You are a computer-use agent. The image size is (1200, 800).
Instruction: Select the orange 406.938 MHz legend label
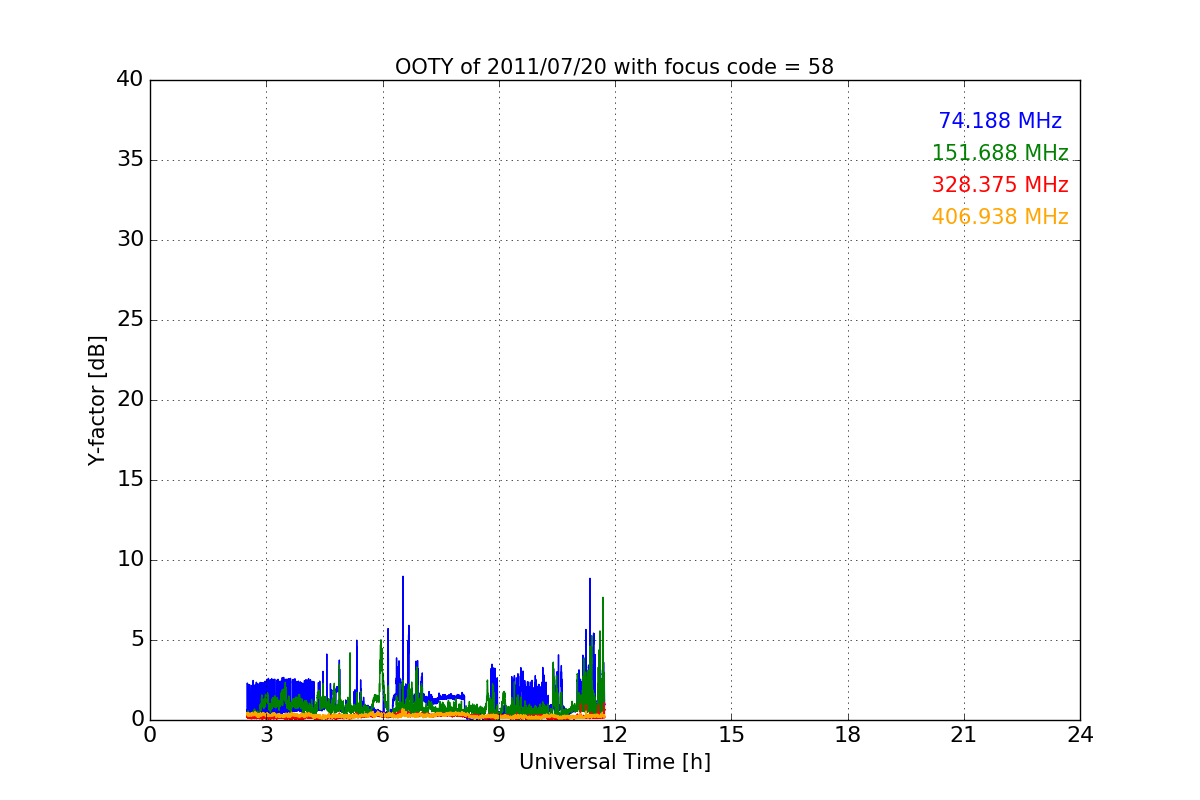tap(1000, 217)
